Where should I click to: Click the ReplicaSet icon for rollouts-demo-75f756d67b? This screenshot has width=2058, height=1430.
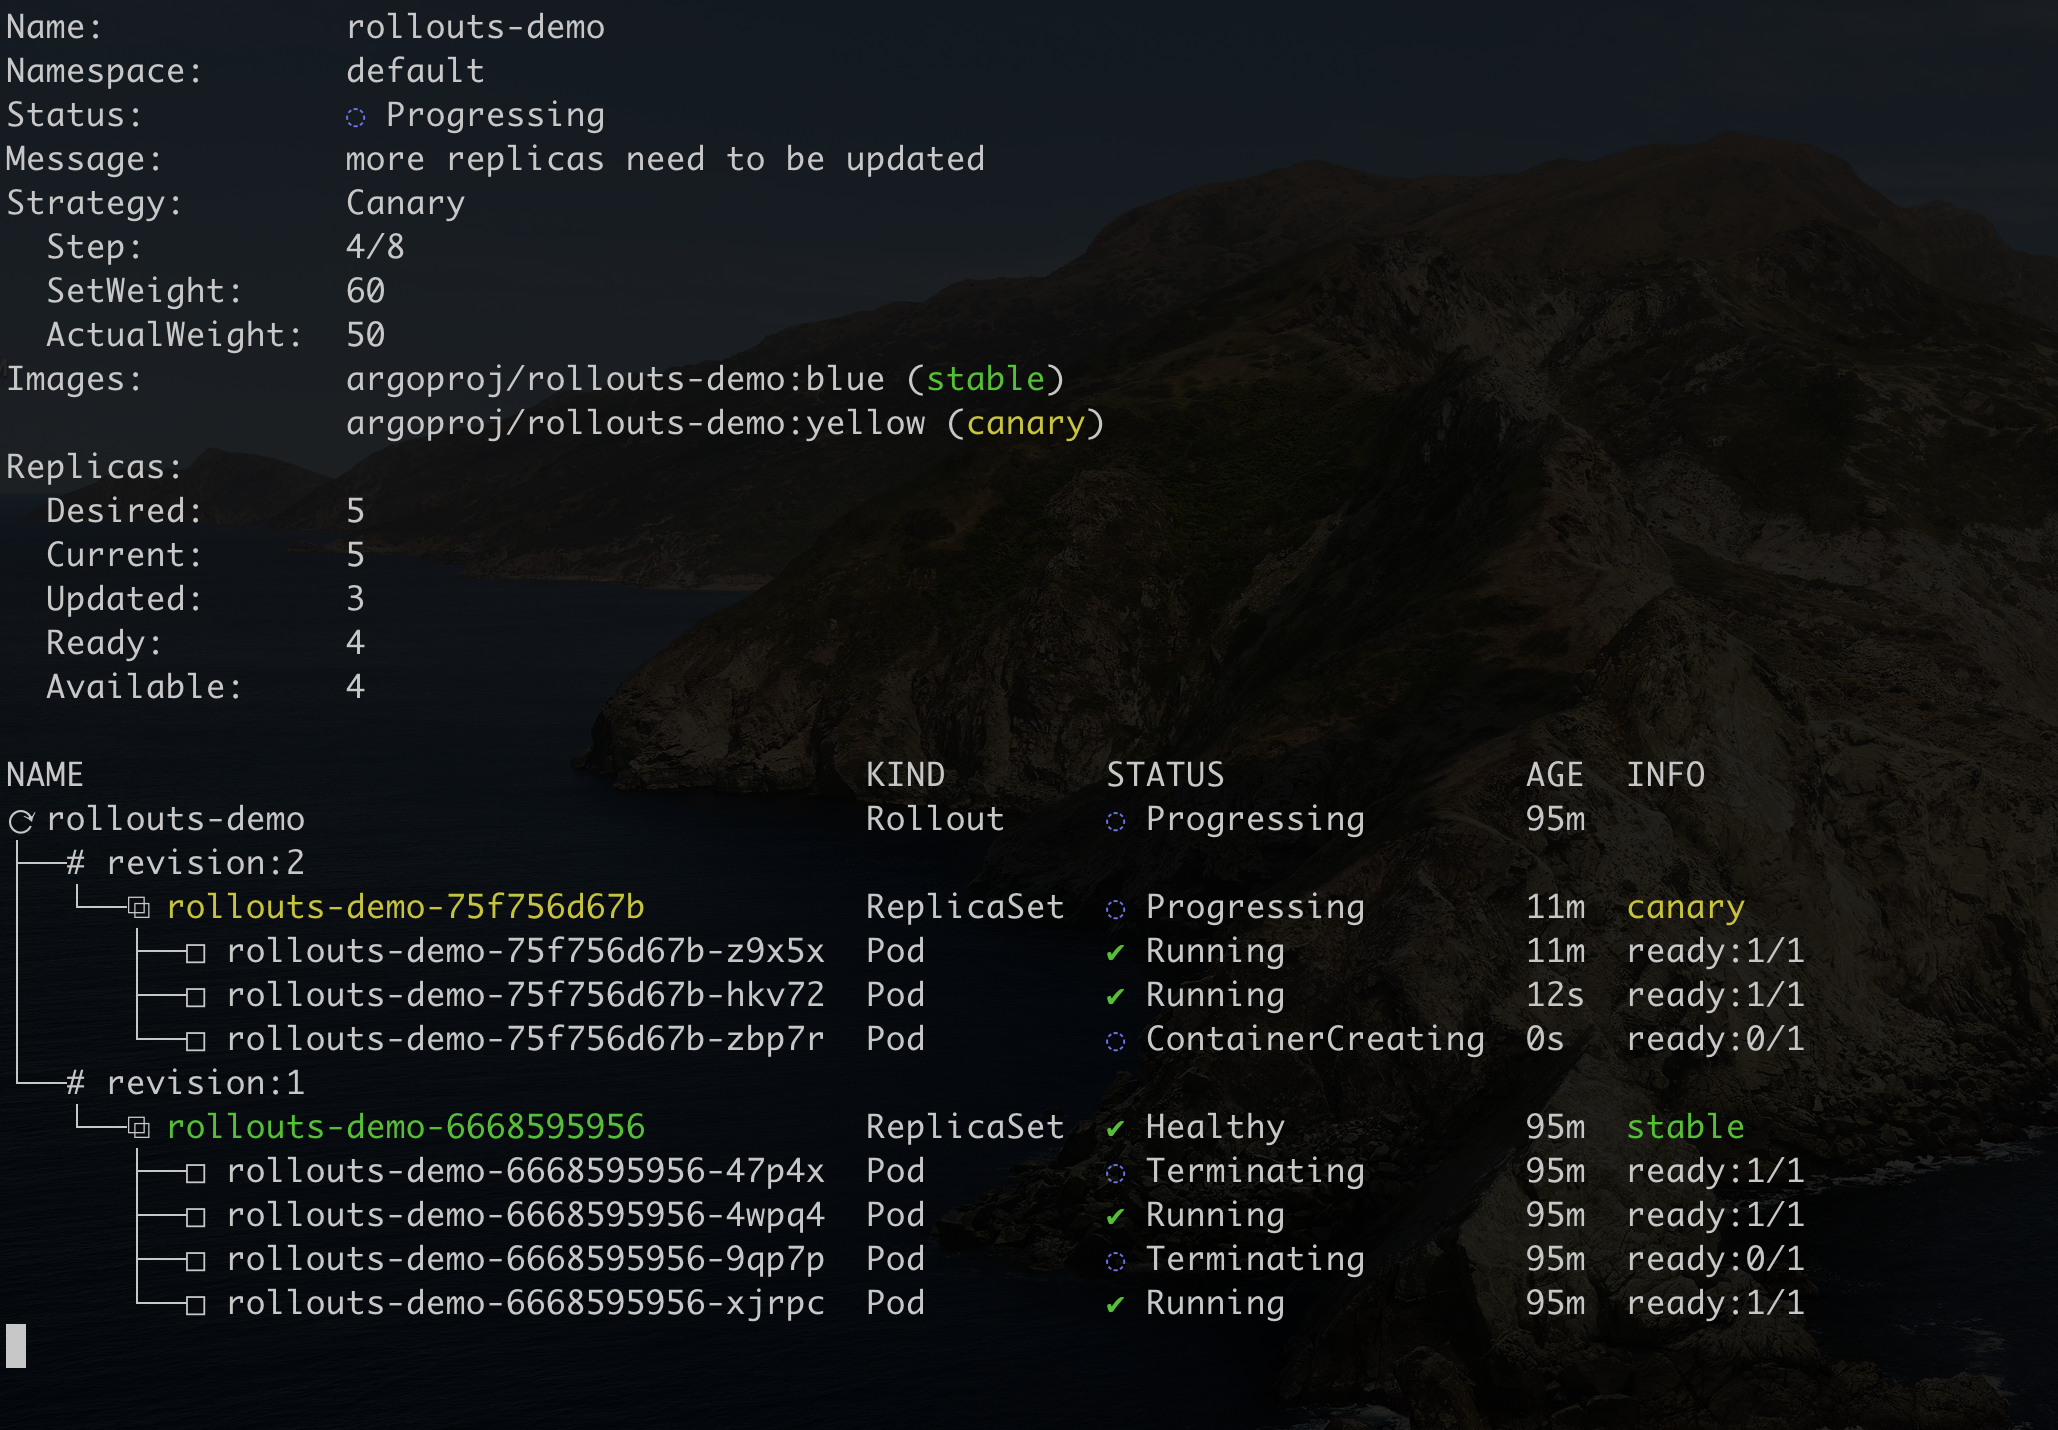pos(139,908)
